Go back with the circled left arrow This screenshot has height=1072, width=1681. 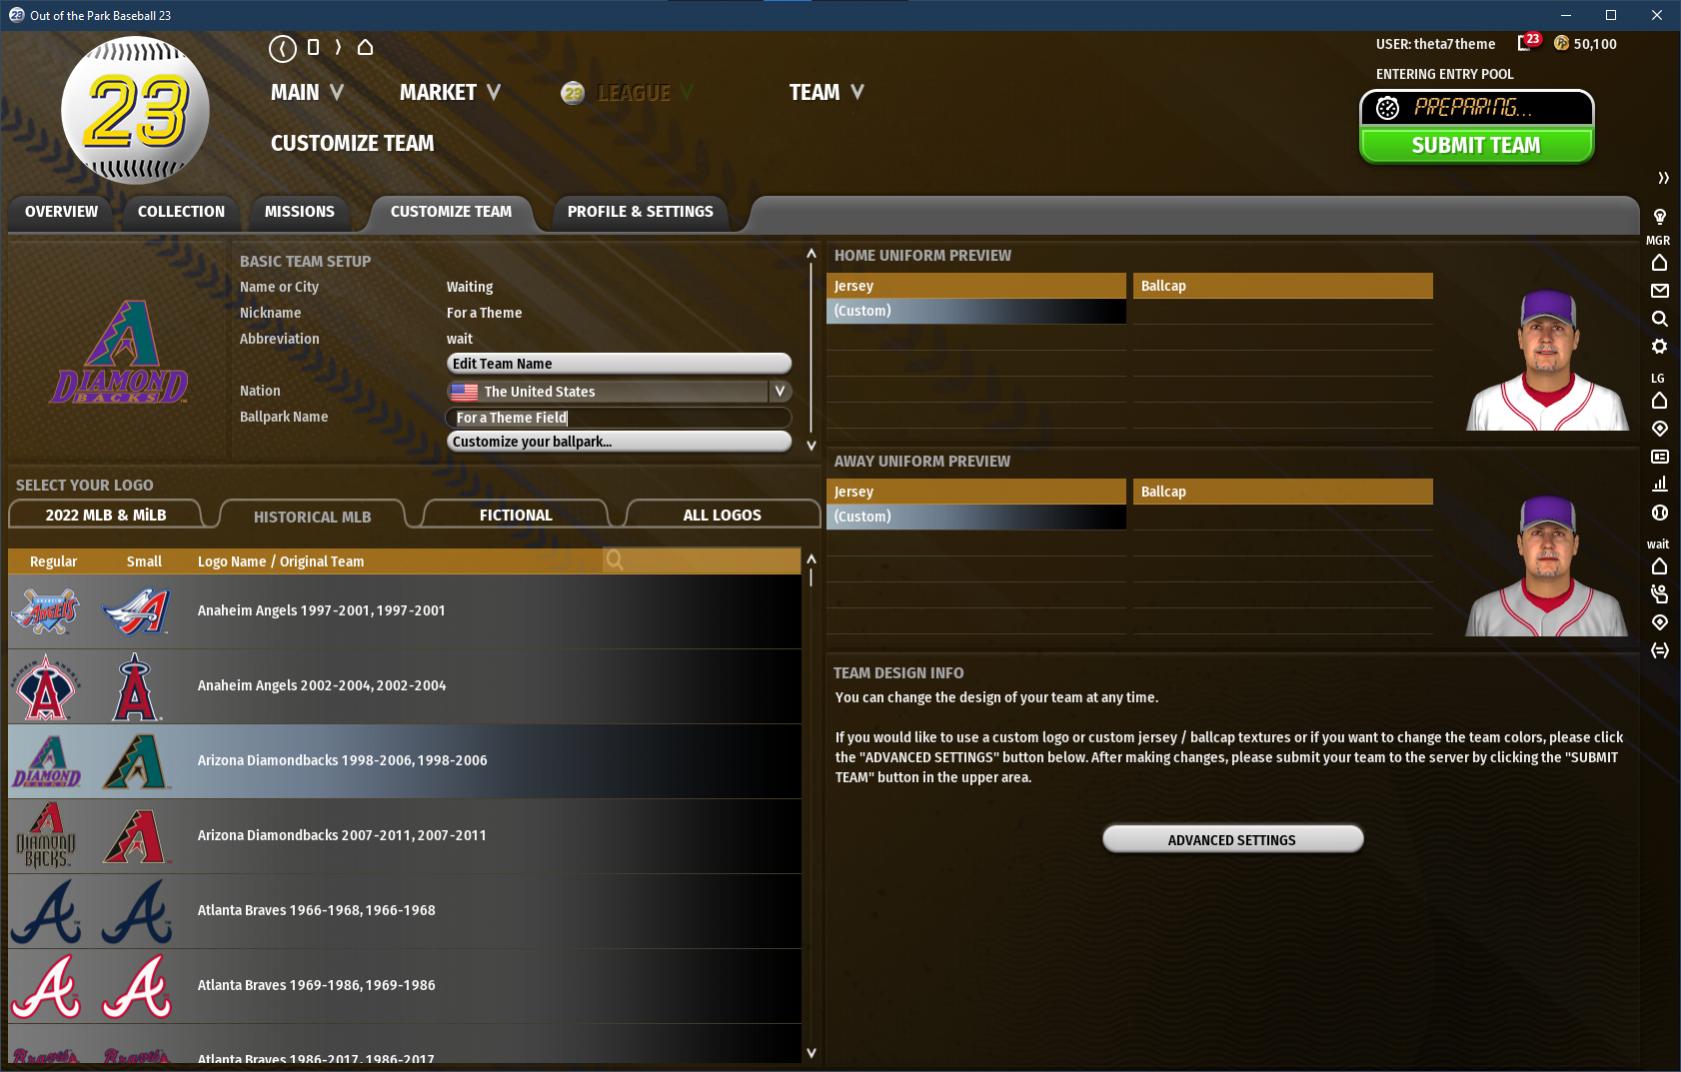(283, 47)
